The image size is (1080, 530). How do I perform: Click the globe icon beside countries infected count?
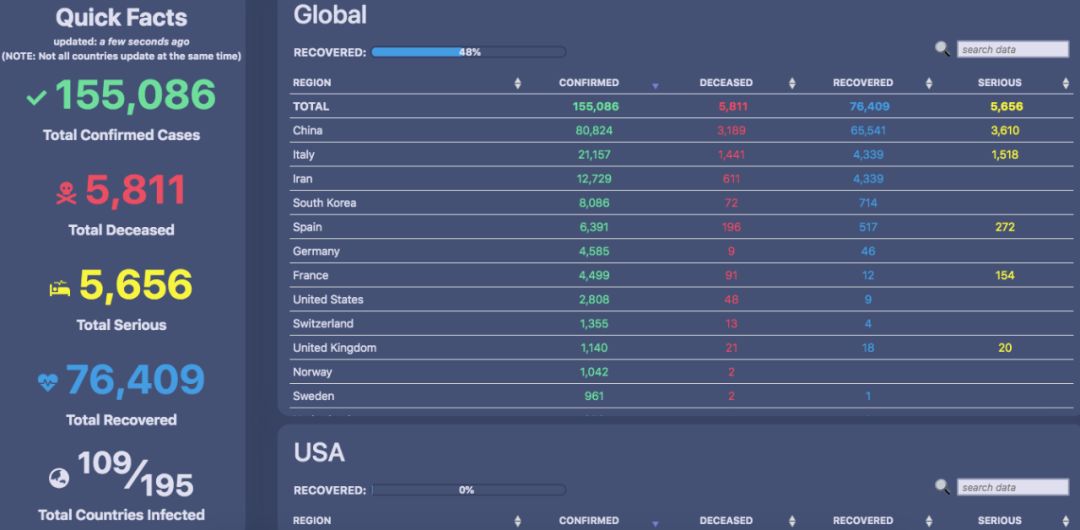(x=59, y=478)
